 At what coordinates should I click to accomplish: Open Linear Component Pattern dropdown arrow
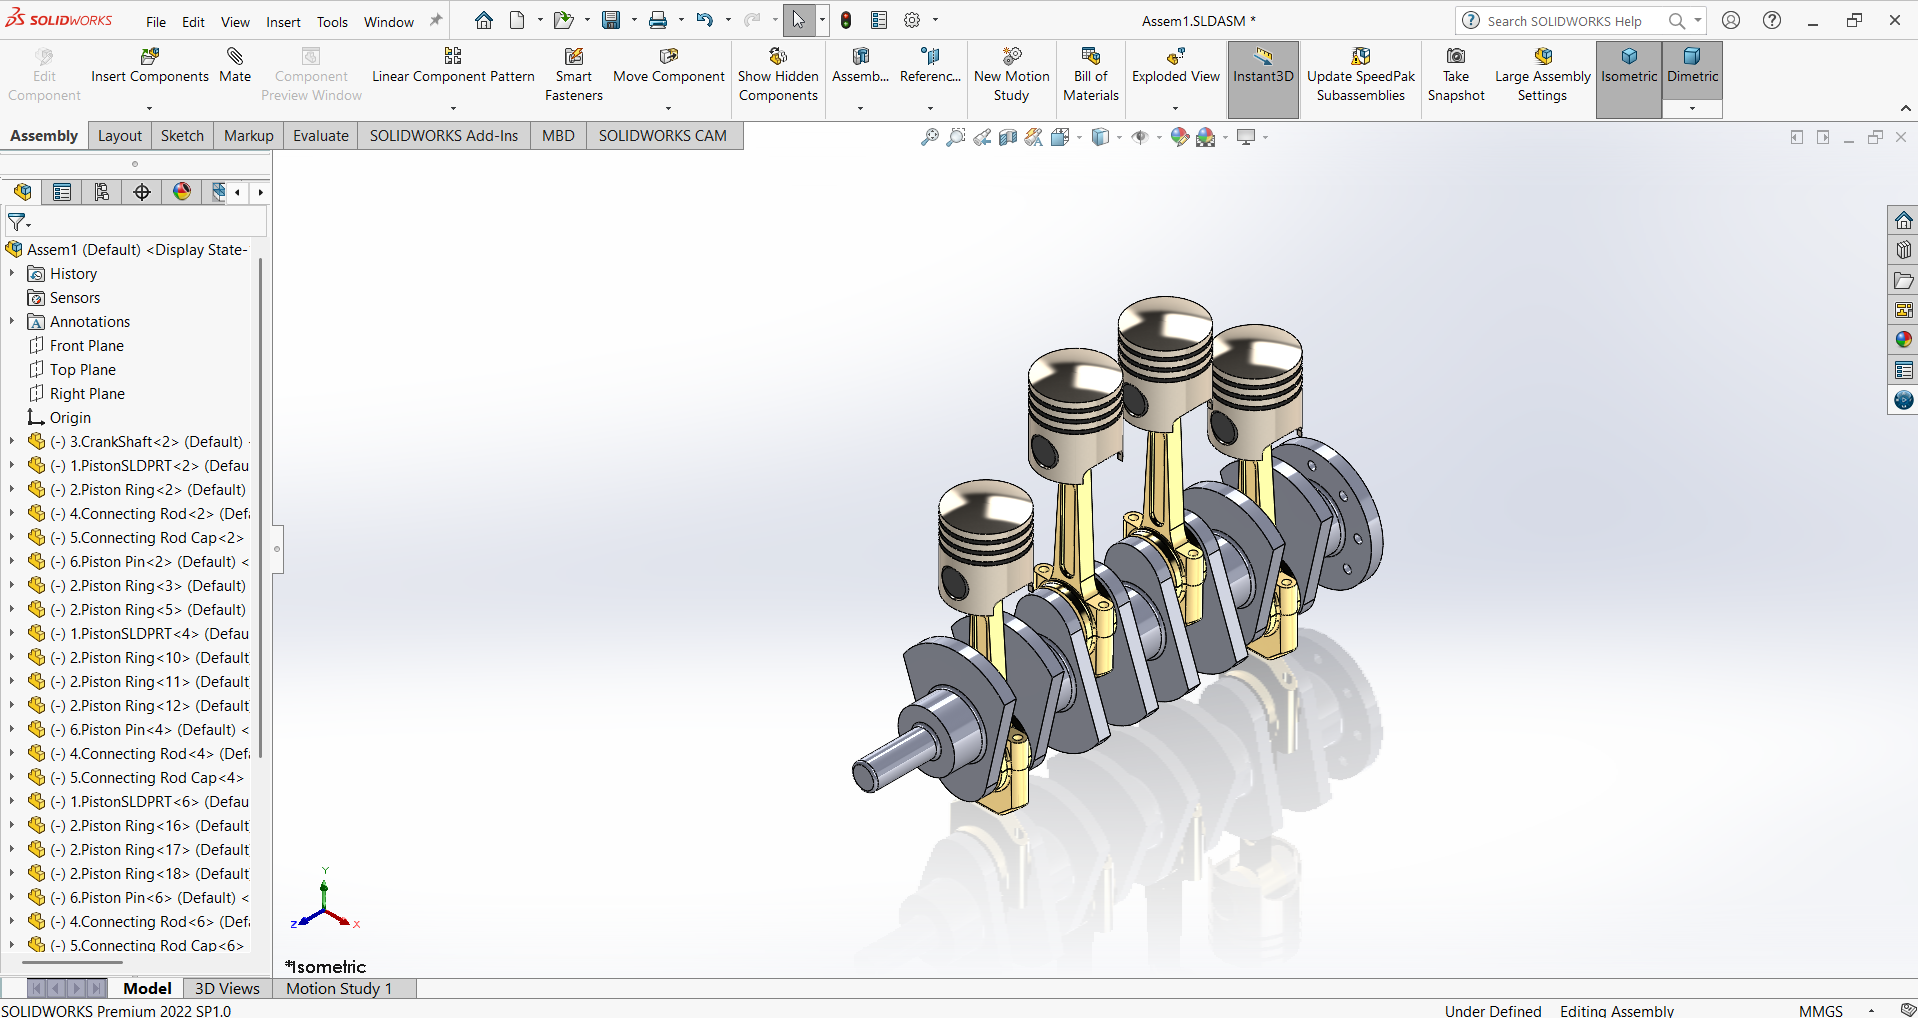(x=453, y=108)
